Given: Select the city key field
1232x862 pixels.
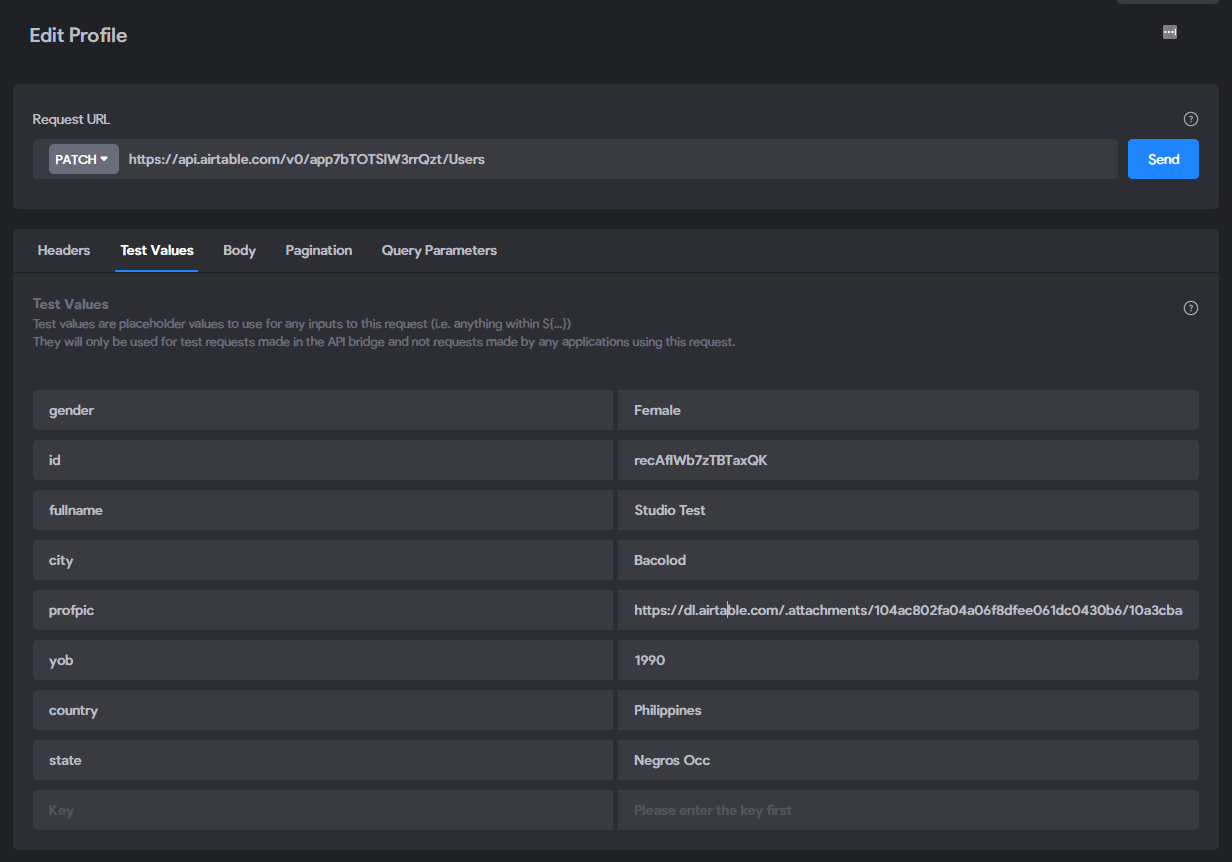Looking at the screenshot, I should point(323,560).
